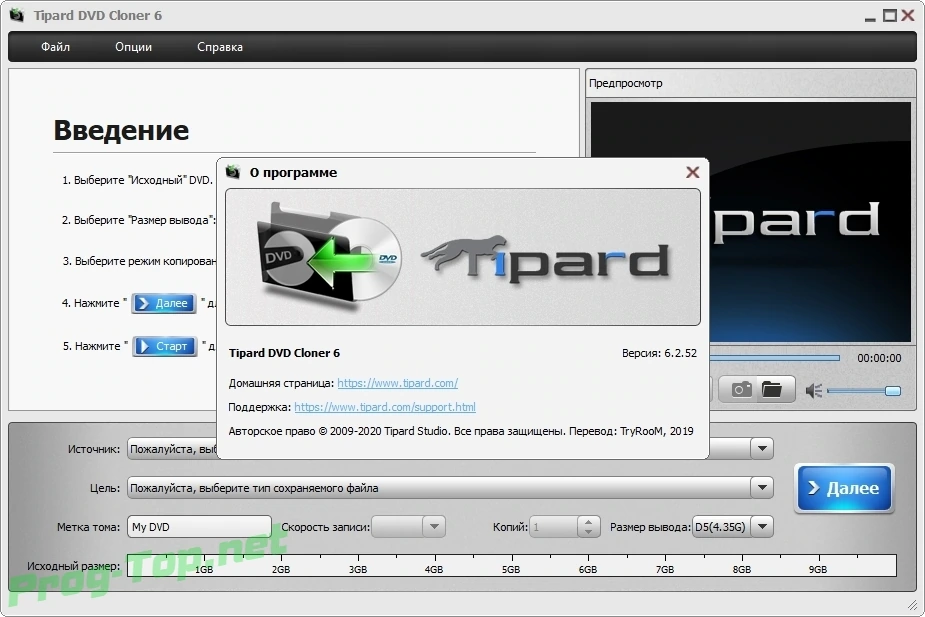This screenshot has height=617, width=925.
Task: Maximize the Tipard DVD Cloner window
Action: pyautogui.click(x=890, y=15)
